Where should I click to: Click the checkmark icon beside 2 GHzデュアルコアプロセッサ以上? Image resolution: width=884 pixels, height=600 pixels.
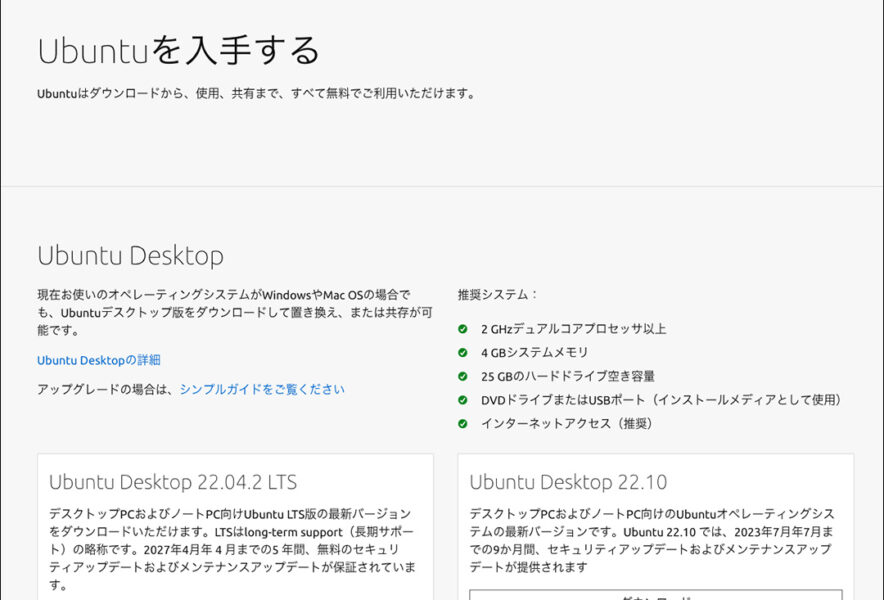click(463, 329)
